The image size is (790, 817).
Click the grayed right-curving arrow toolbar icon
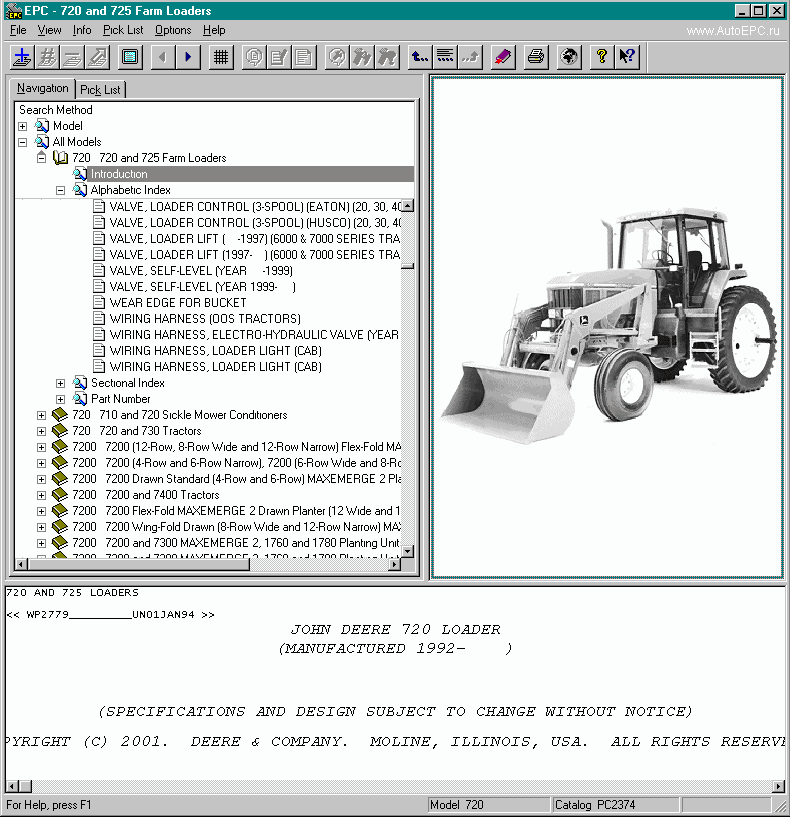pos(470,57)
